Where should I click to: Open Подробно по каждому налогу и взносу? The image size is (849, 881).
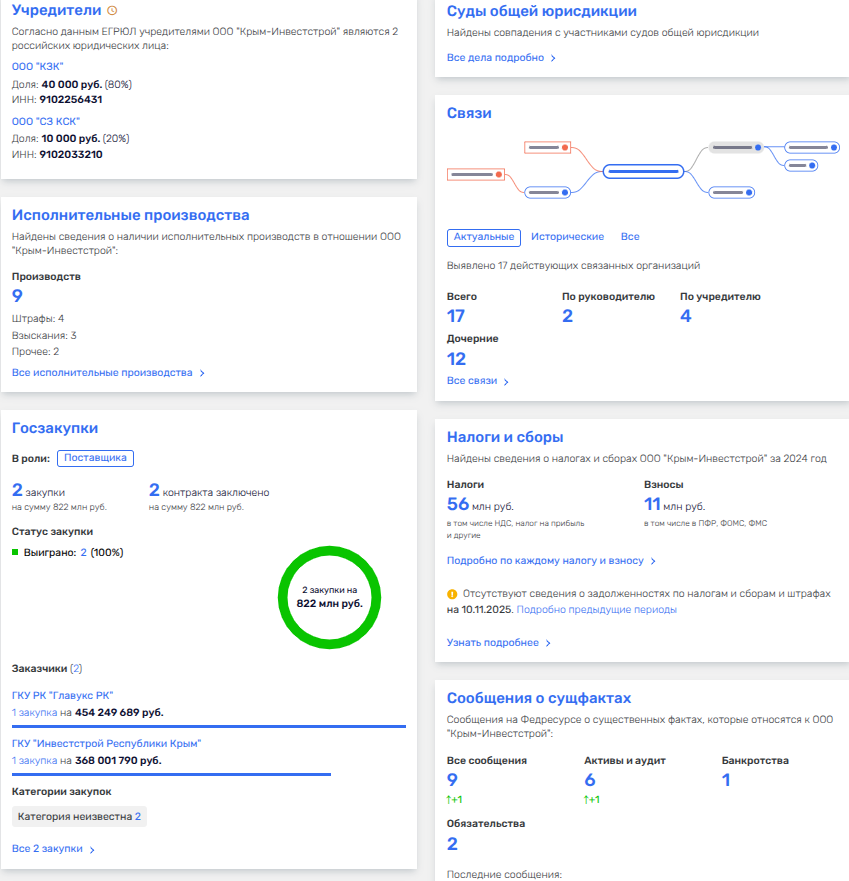[x=551, y=561]
